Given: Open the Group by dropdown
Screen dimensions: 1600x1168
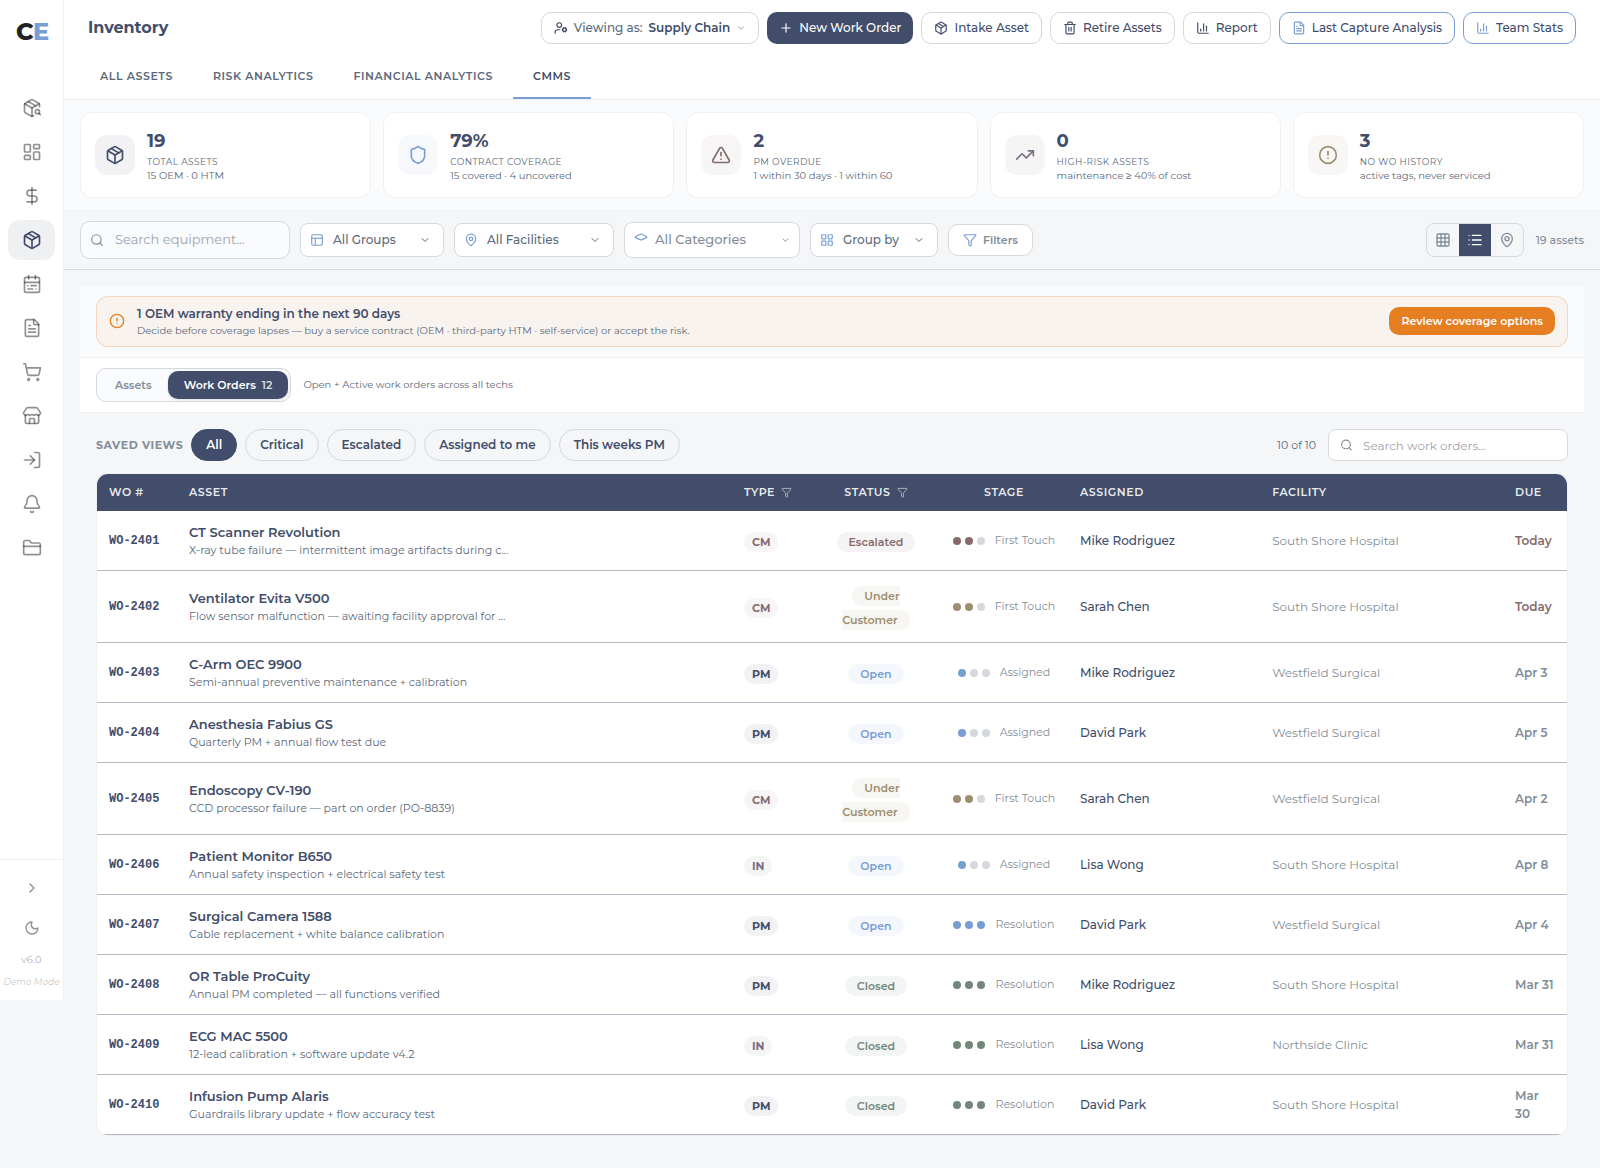Looking at the screenshot, I should tap(874, 240).
